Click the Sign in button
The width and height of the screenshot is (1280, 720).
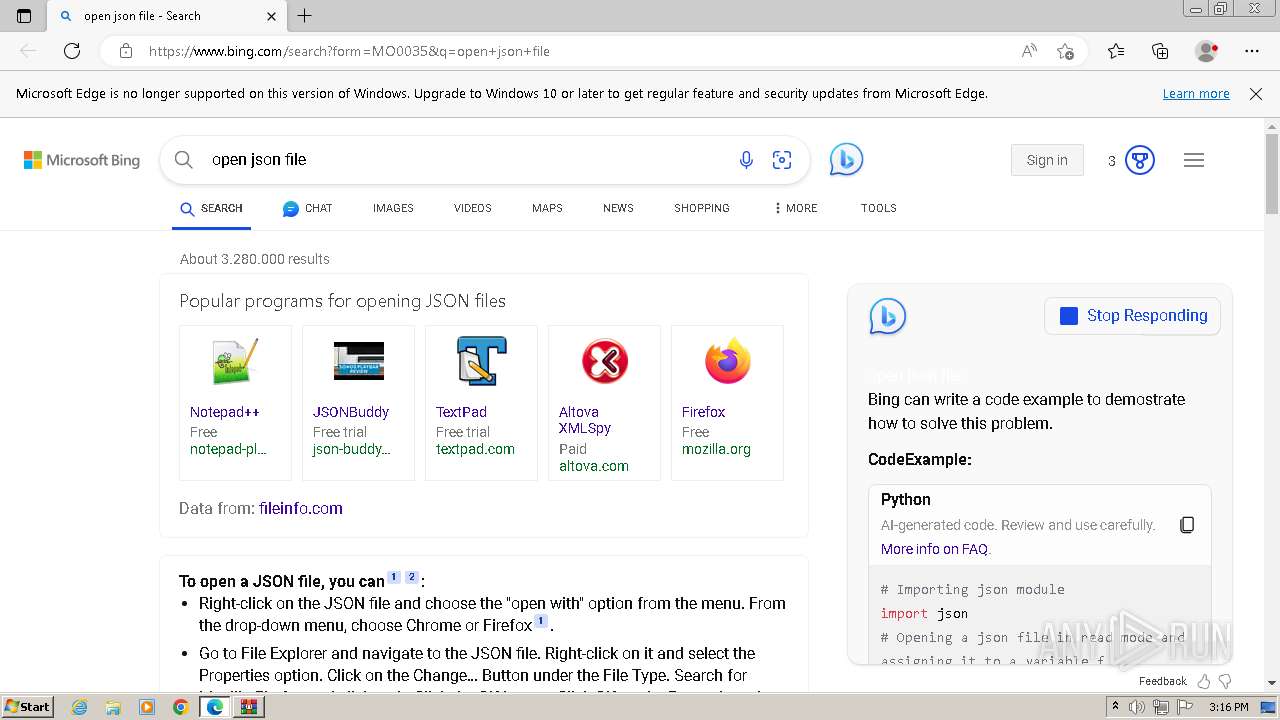pyautogui.click(x=1047, y=160)
